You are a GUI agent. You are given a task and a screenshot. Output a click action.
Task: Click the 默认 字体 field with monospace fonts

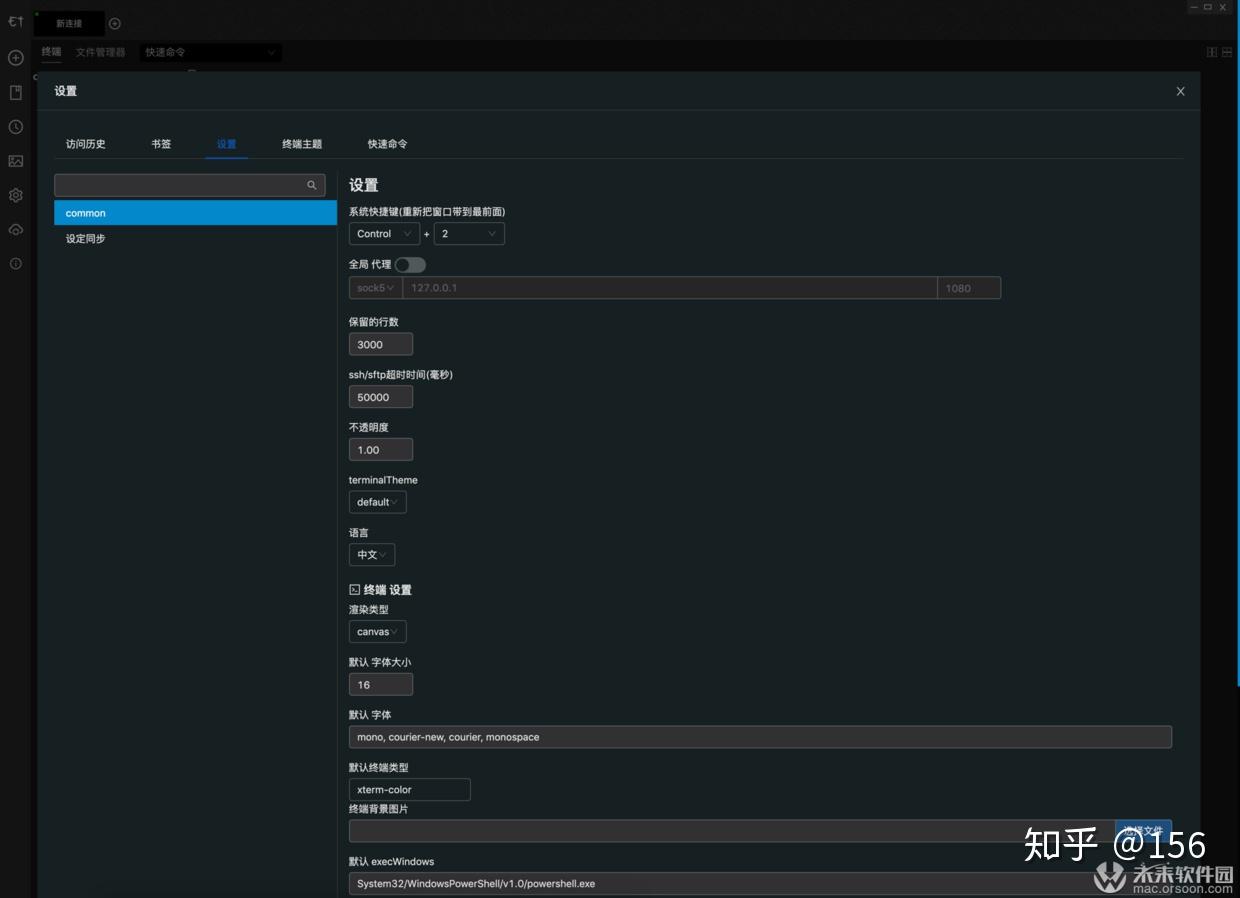[x=760, y=737]
